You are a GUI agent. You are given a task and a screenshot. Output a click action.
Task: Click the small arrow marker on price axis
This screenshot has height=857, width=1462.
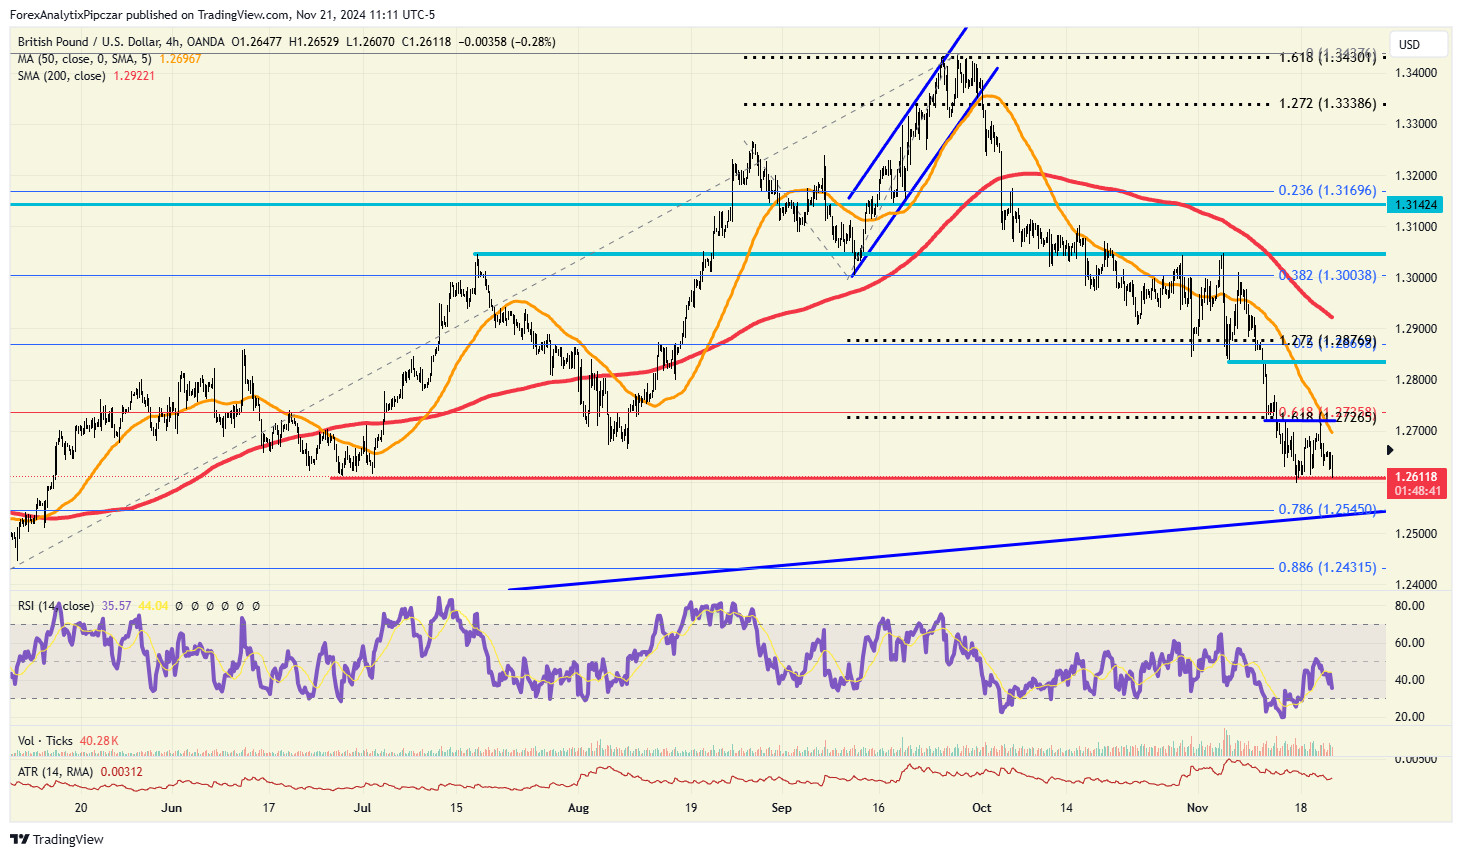tap(1389, 451)
